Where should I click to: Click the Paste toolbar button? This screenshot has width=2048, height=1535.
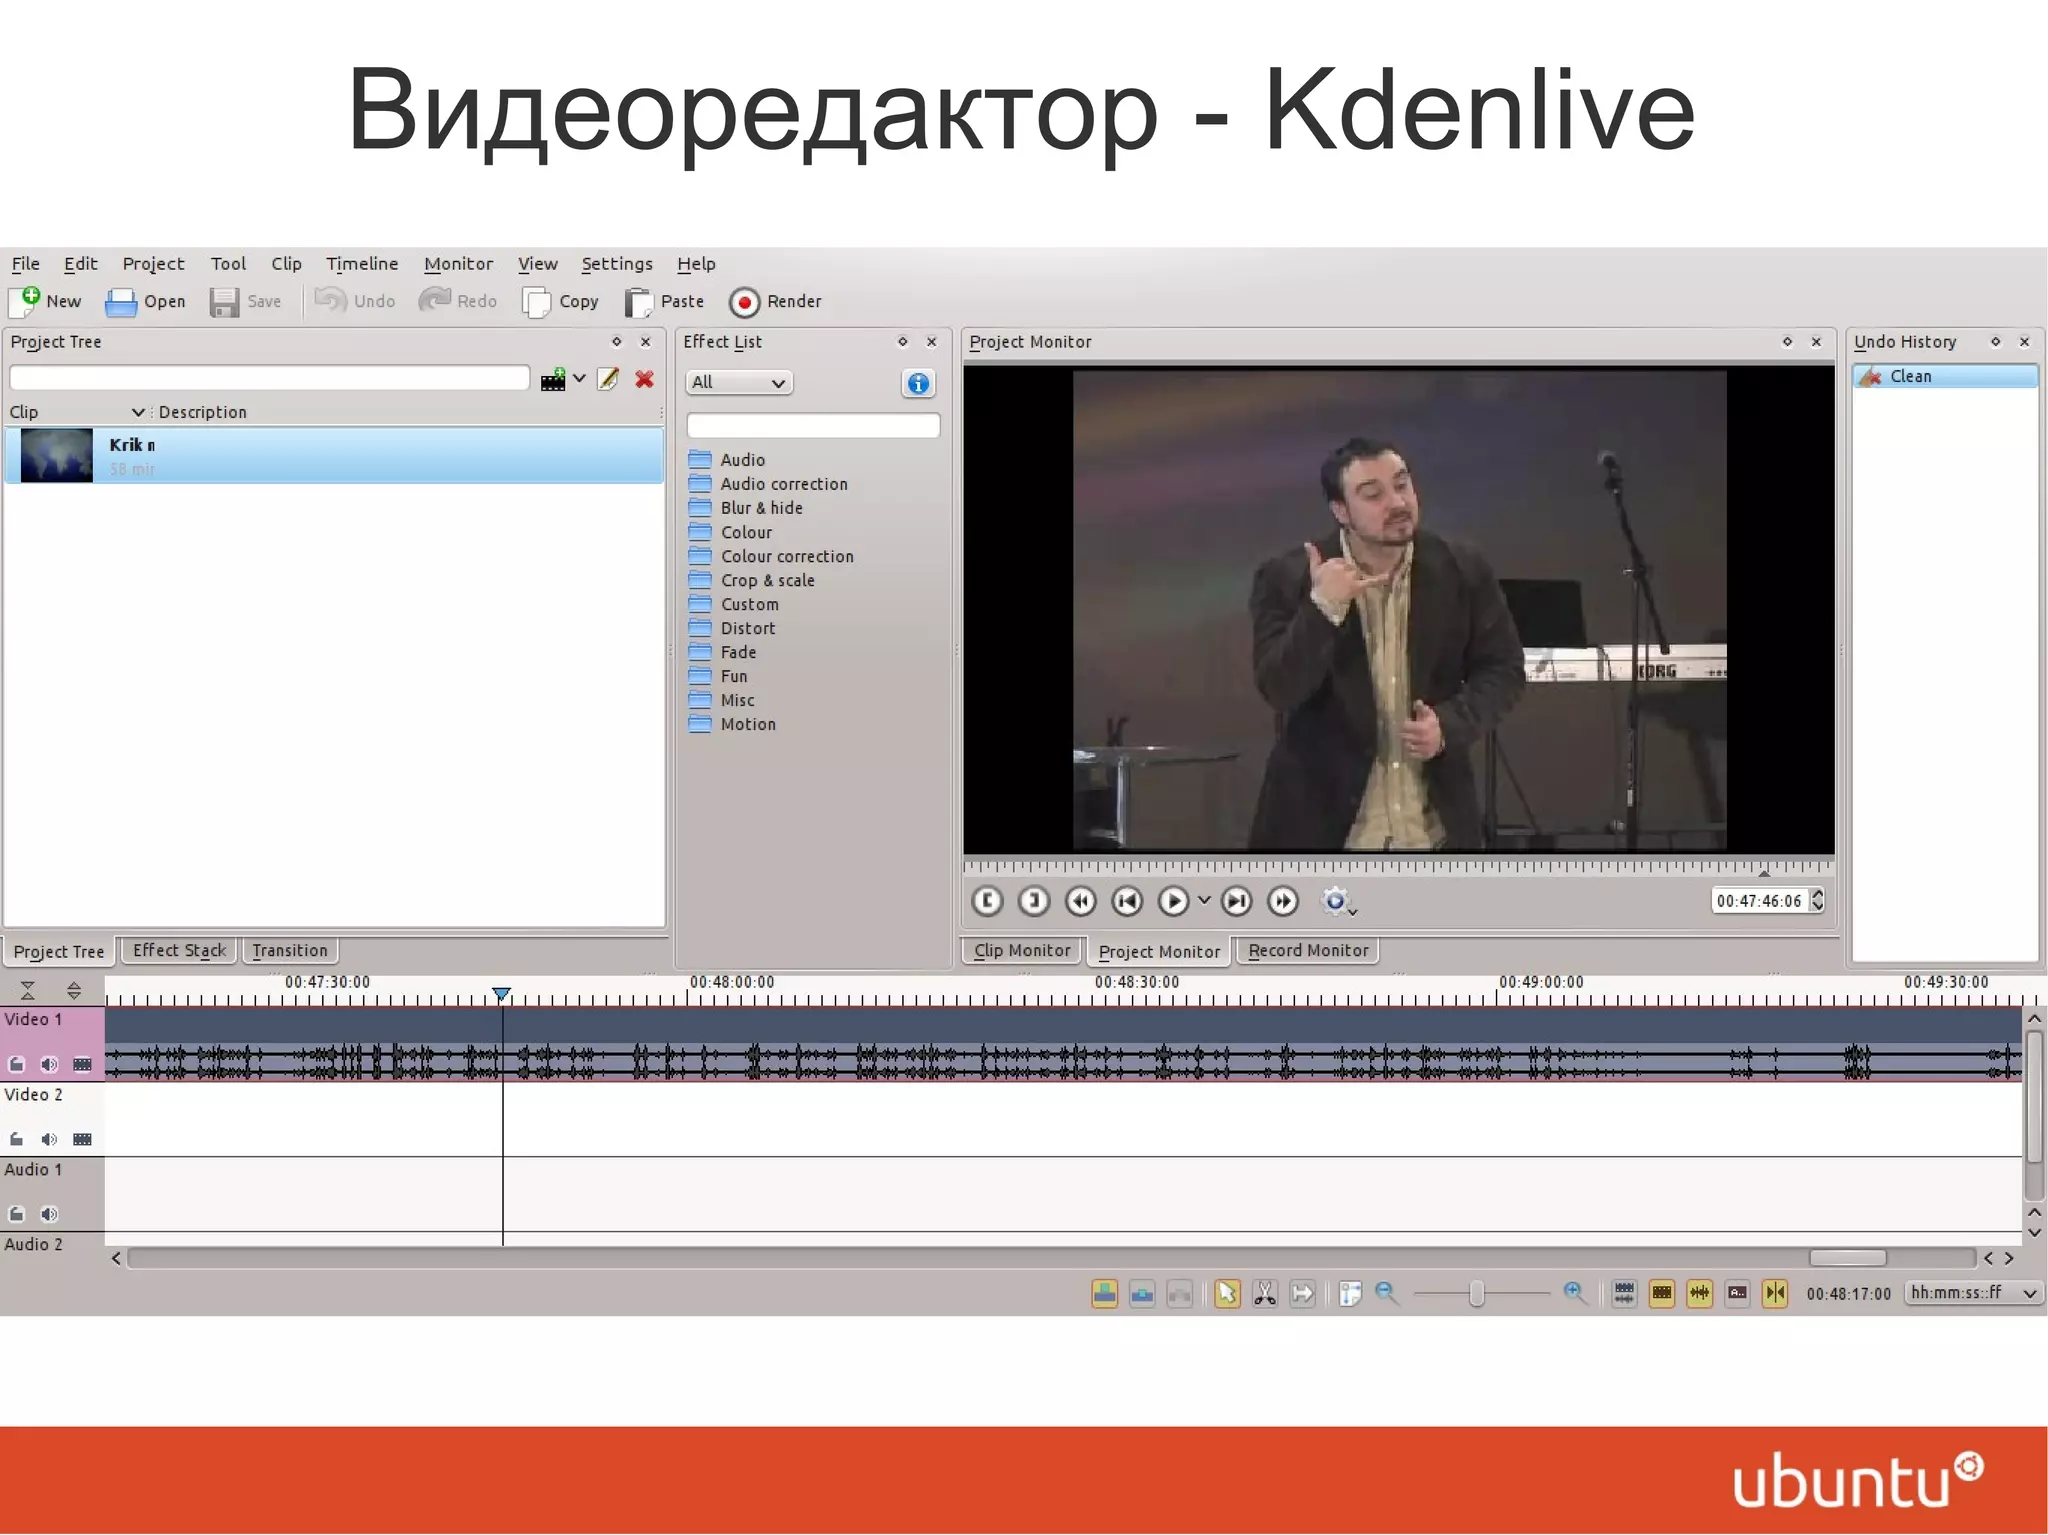coord(664,301)
